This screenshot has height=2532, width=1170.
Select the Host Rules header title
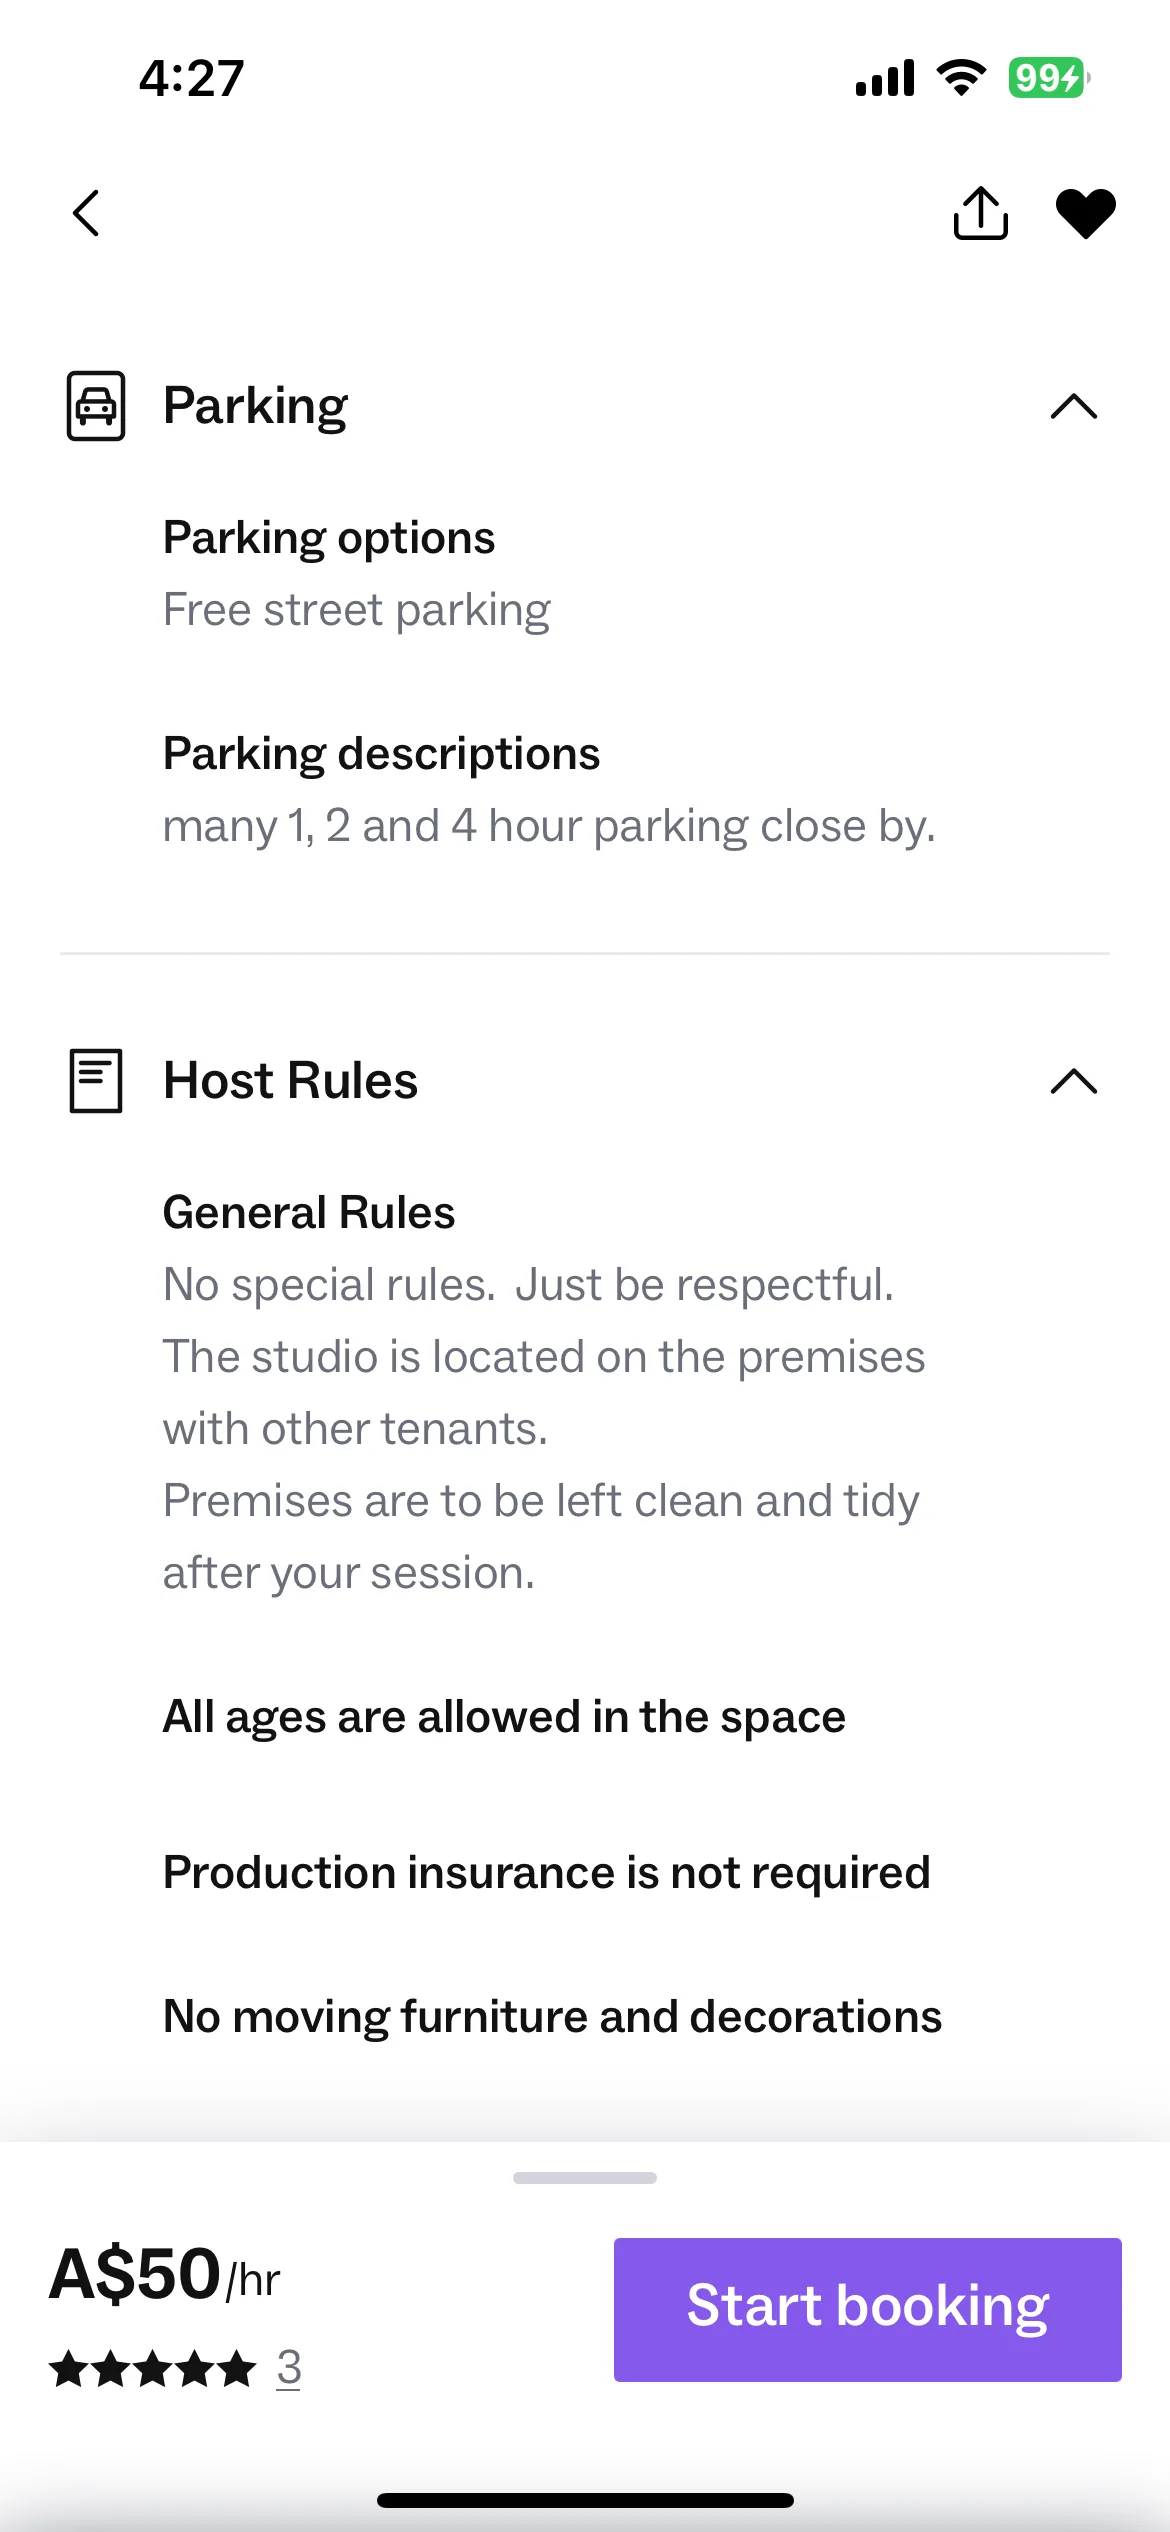tap(290, 1081)
